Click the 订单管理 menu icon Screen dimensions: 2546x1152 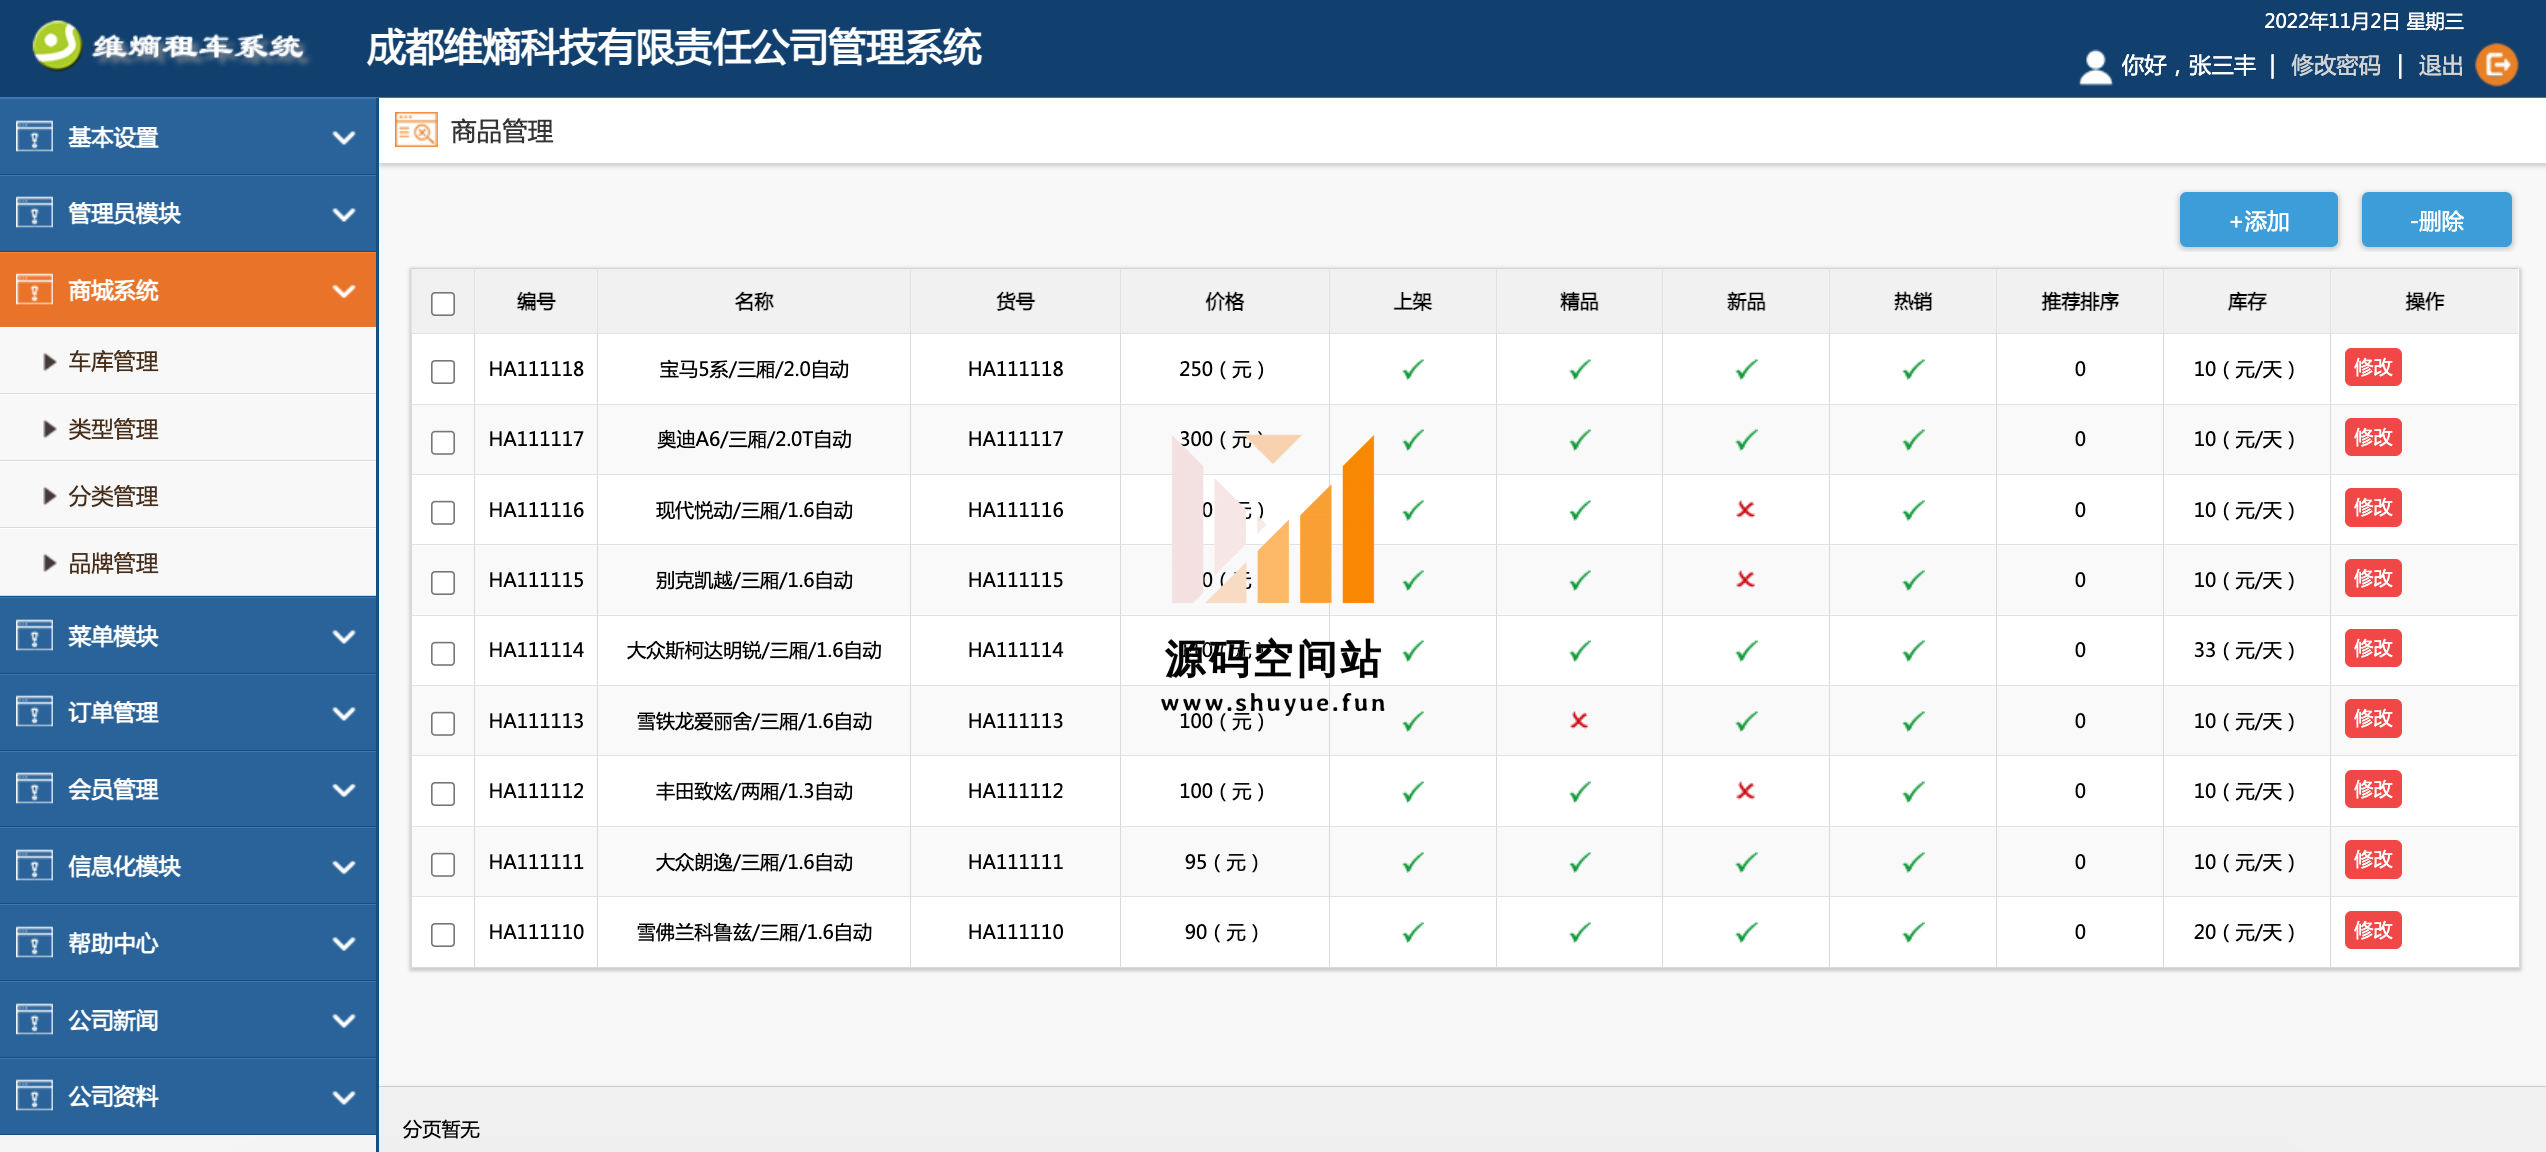pos(34,712)
